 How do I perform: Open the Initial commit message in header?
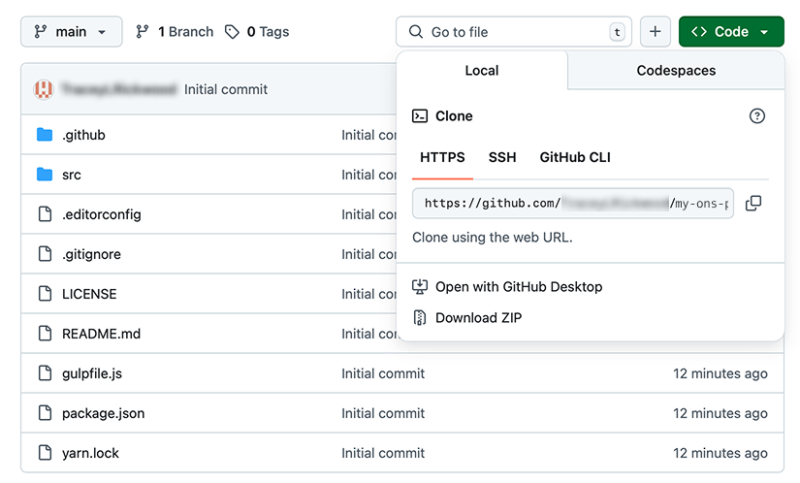point(226,89)
